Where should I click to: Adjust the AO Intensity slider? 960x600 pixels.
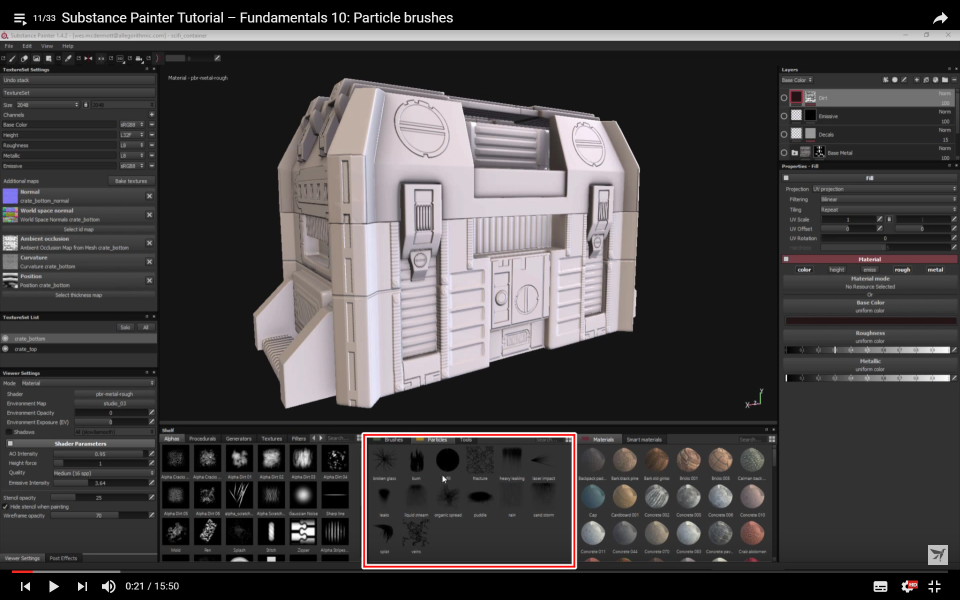[x=100, y=454]
